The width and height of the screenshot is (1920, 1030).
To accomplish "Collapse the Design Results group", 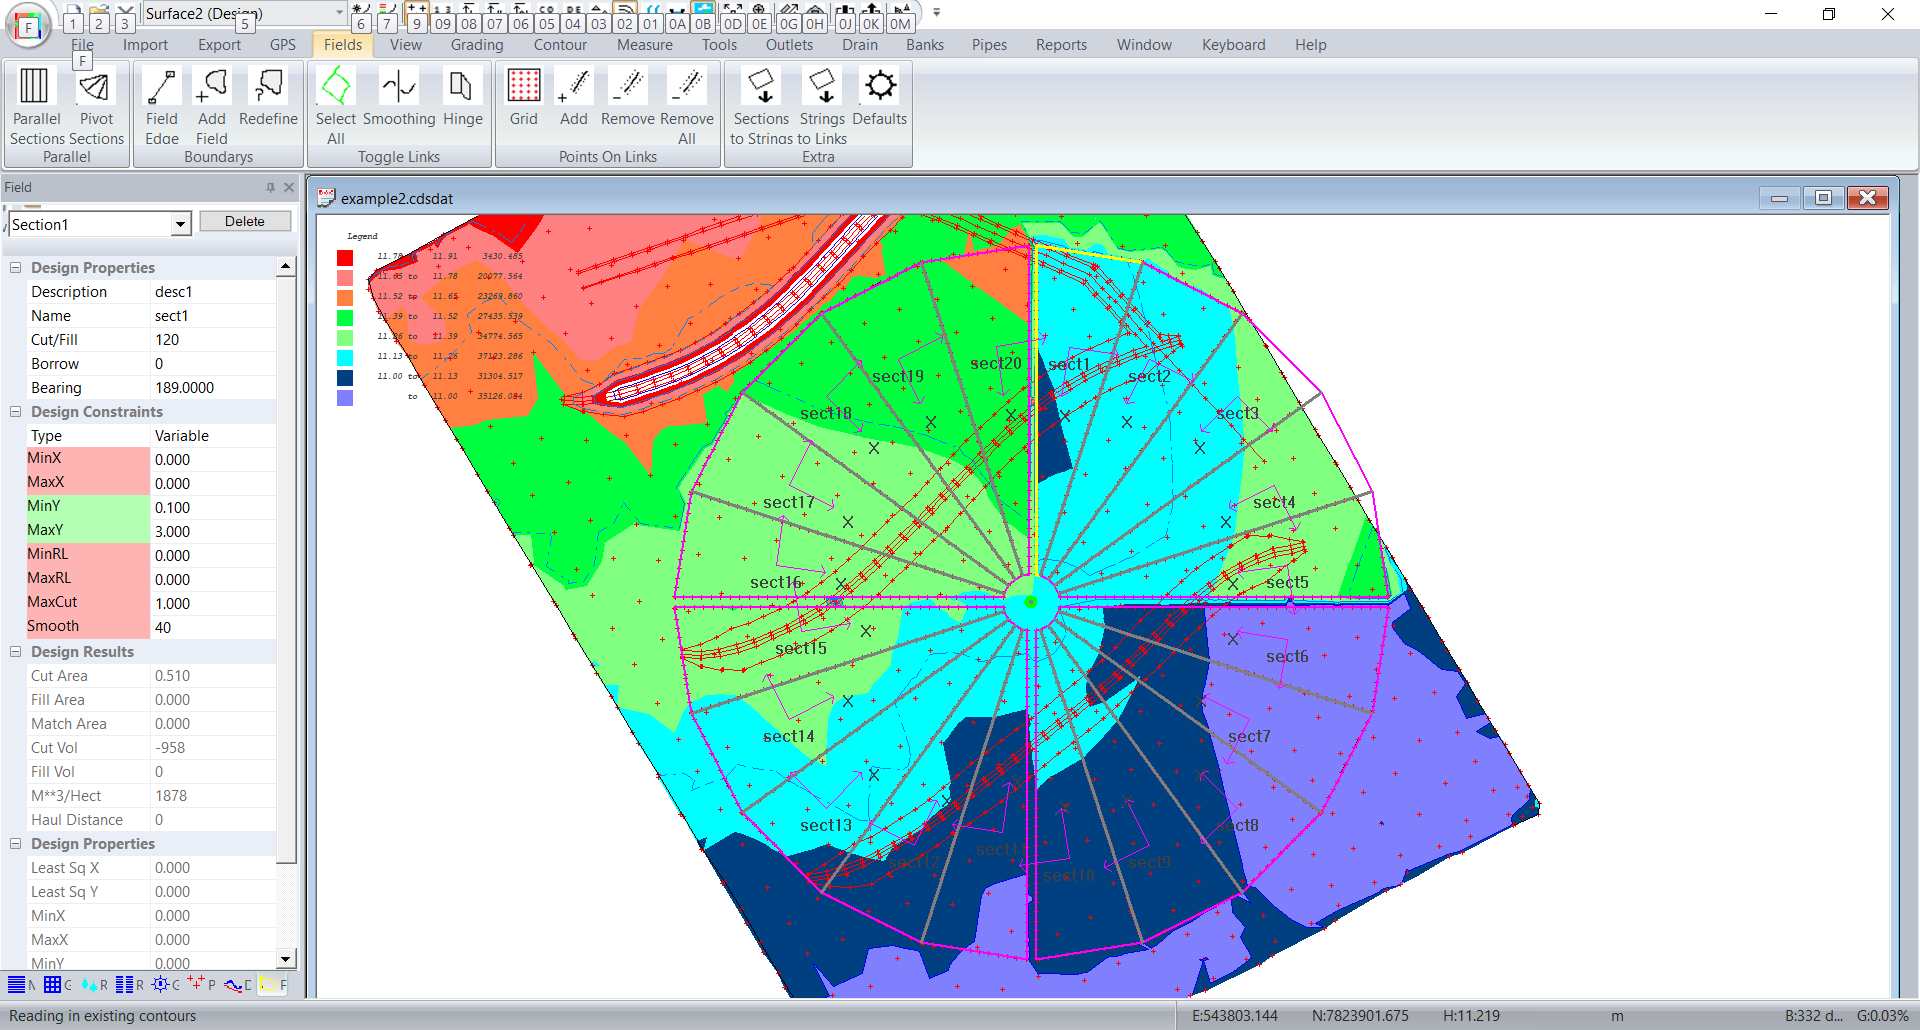I will (x=16, y=652).
